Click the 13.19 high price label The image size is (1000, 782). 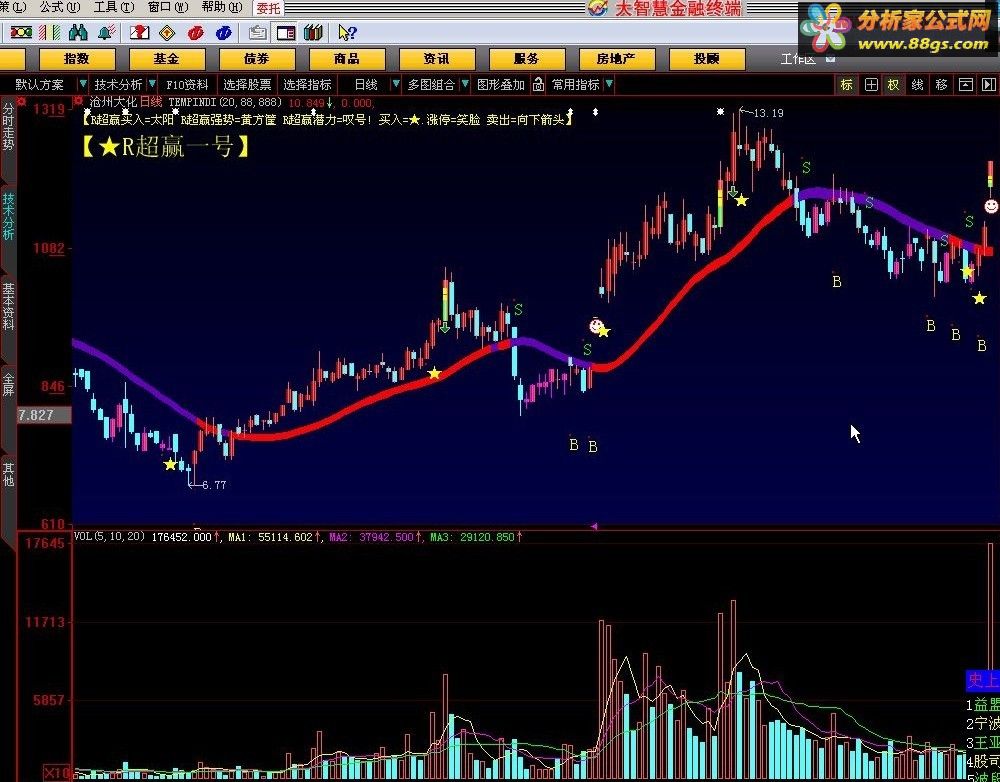coord(768,113)
